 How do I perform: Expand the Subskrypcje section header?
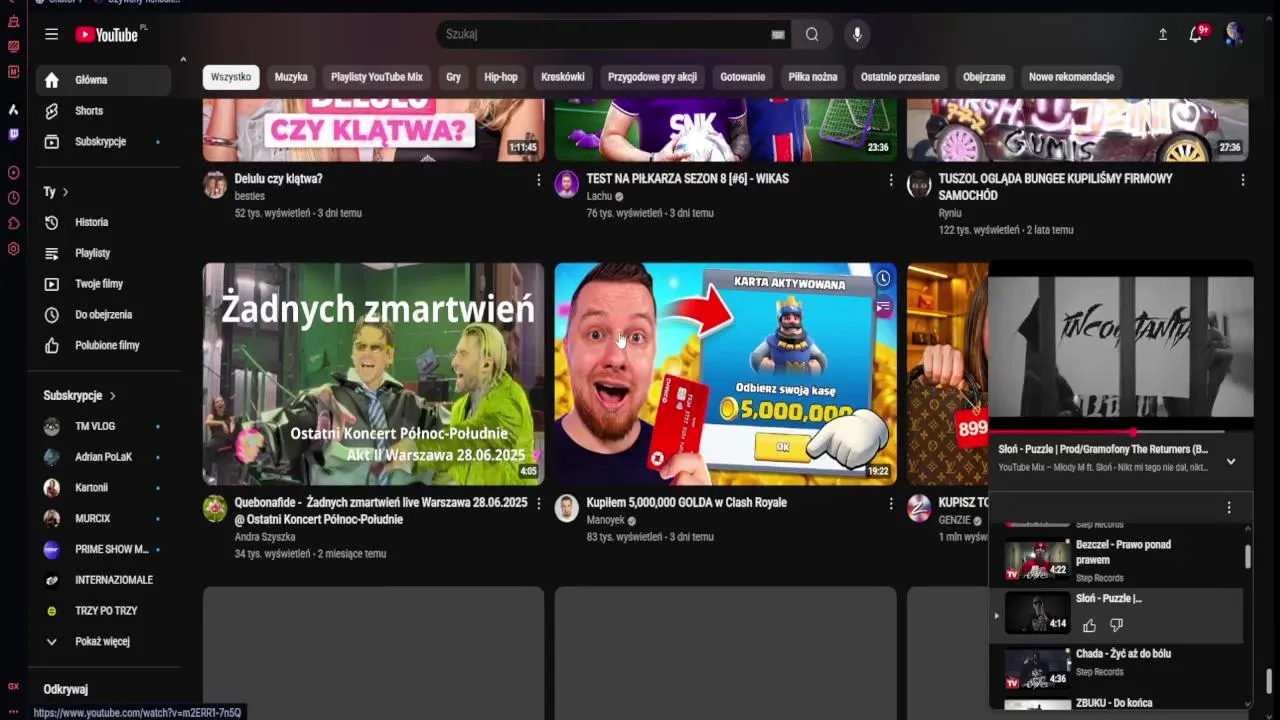(x=80, y=396)
